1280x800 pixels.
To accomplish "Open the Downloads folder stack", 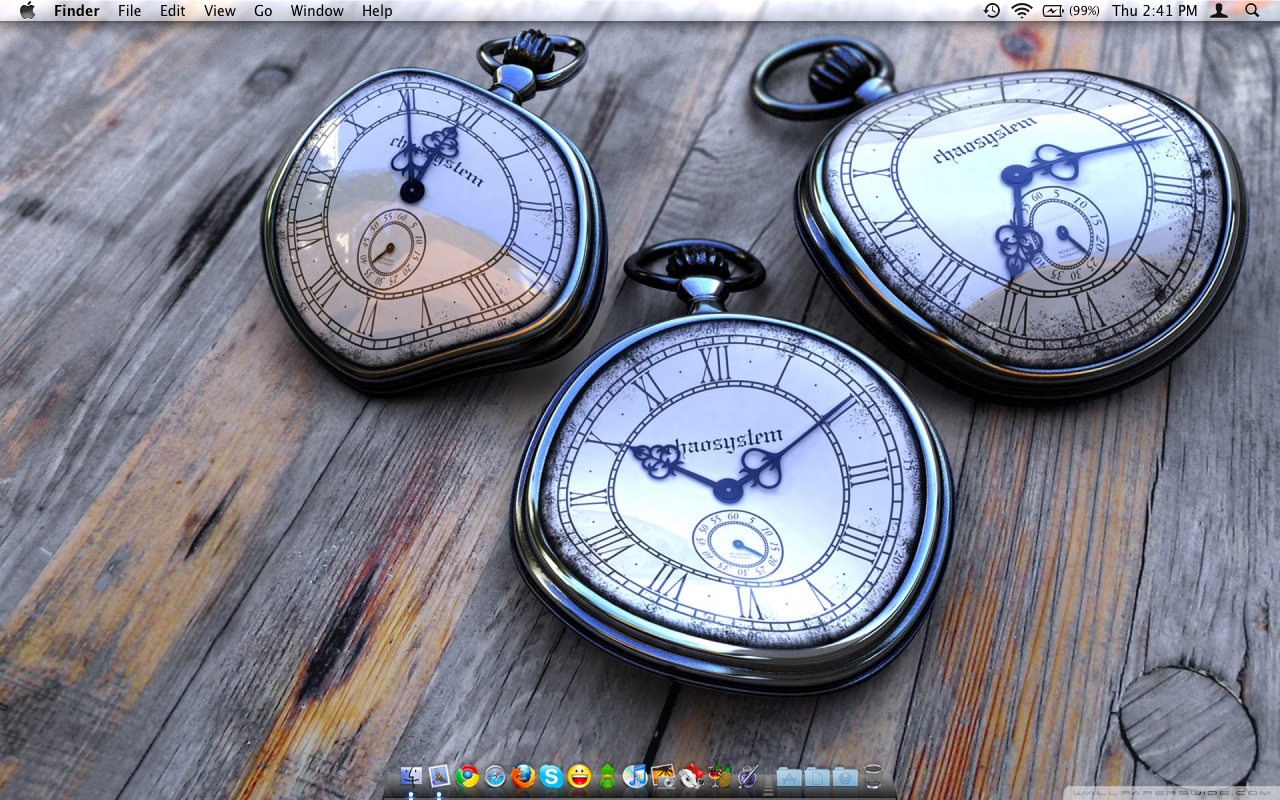I will [845, 776].
